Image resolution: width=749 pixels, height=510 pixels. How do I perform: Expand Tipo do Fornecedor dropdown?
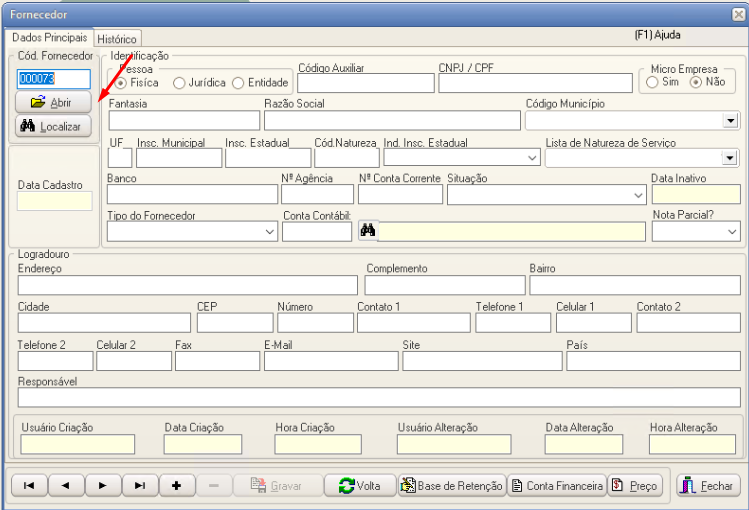[270, 232]
